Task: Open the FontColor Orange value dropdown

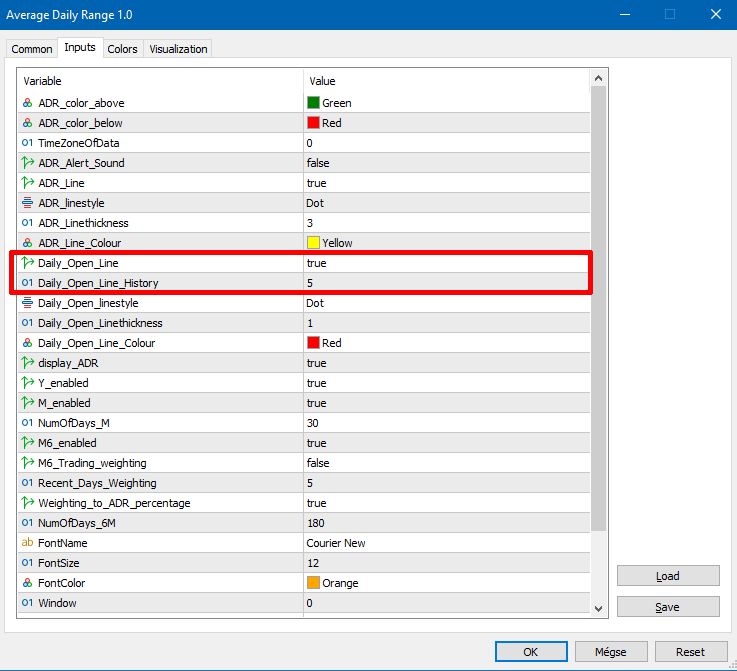Action: pos(447,583)
